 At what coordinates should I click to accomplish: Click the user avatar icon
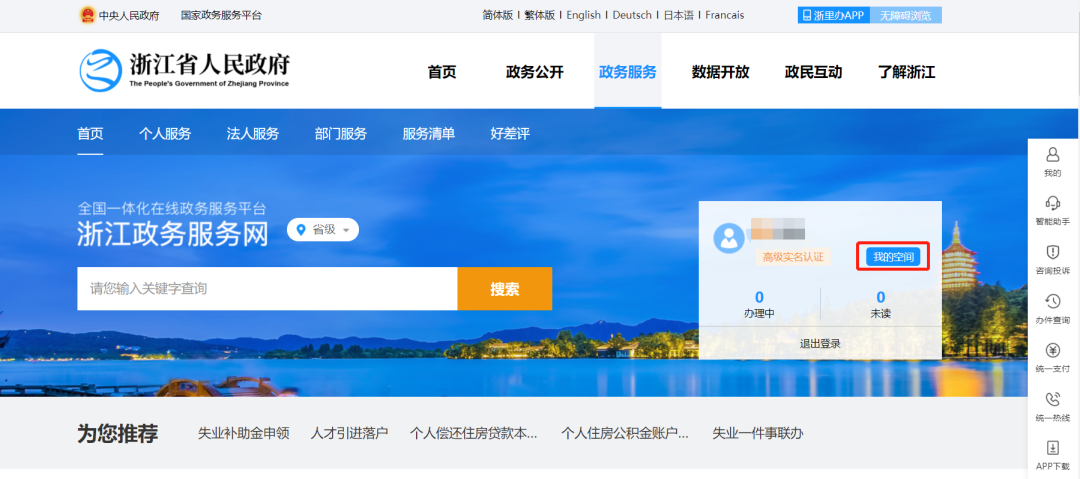pyautogui.click(x=728, y=238)
